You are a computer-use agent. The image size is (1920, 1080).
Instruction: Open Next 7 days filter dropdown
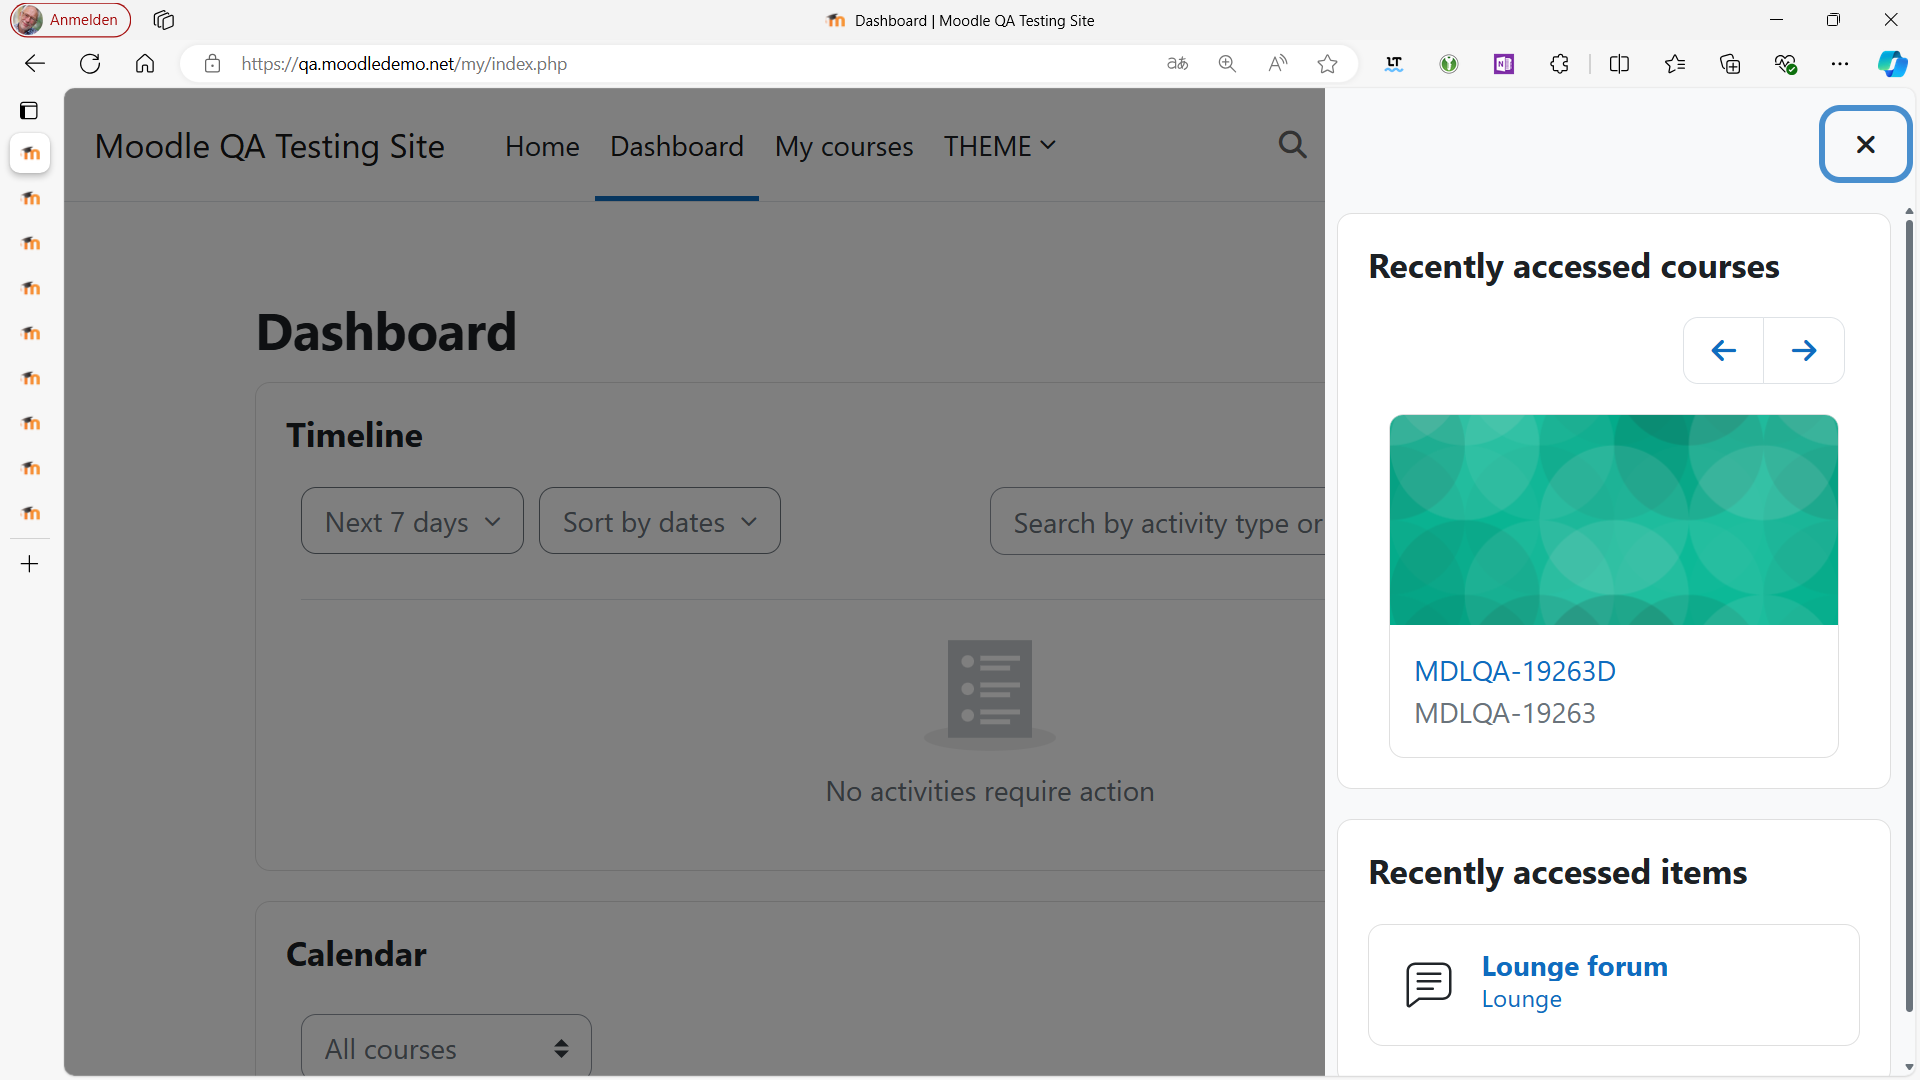[x=412, y=521]
